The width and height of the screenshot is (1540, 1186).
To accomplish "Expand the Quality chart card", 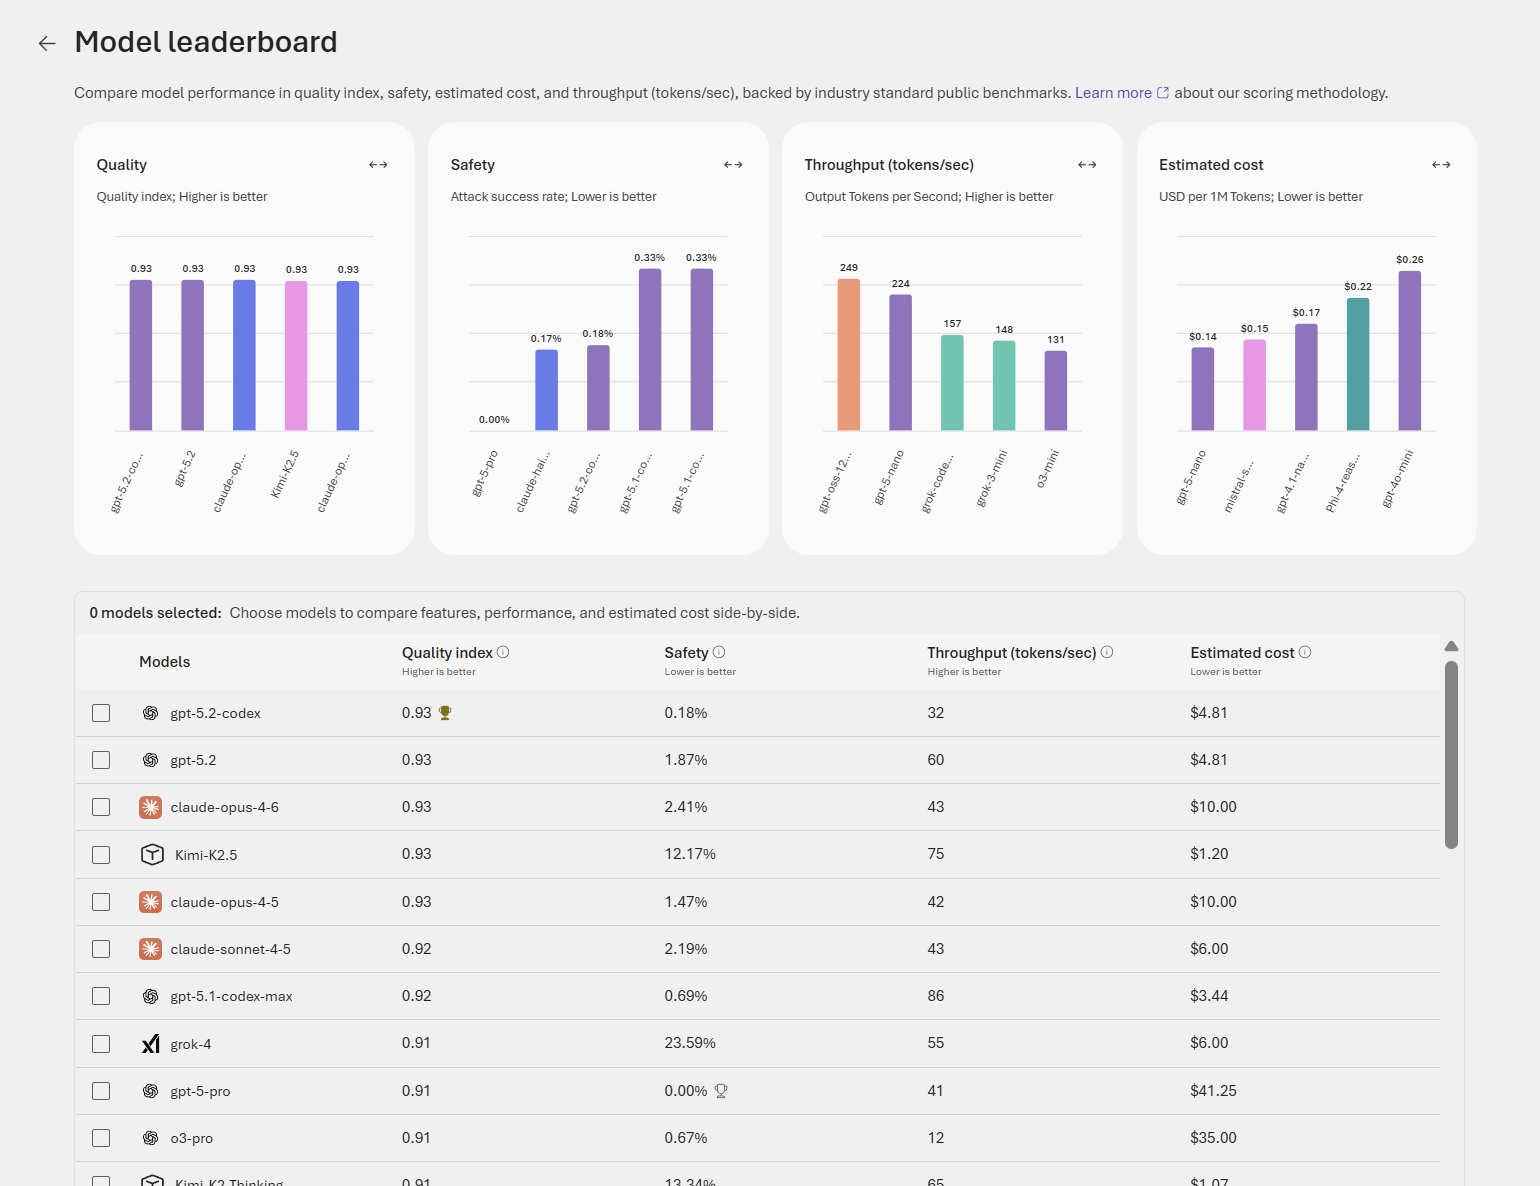I will (378, 165).
